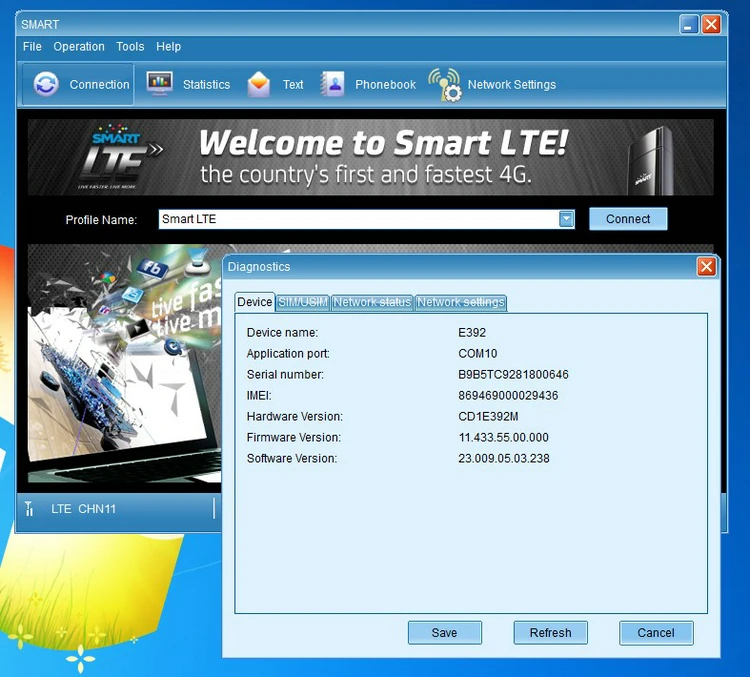Save the diagnostics information
750x677 pixels.
tap(444, 633)
